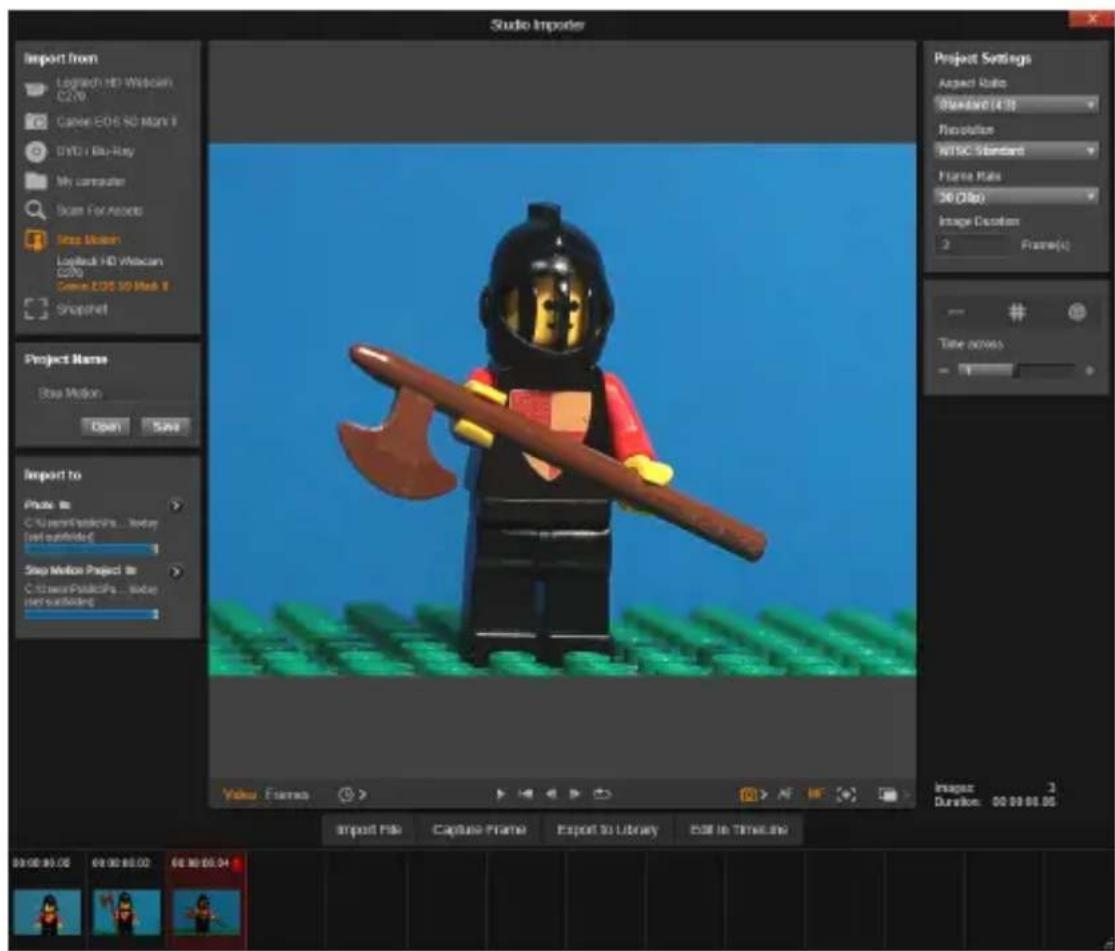Choose Canon EOS 5D Mark II camera source

[x=100, y=122]
